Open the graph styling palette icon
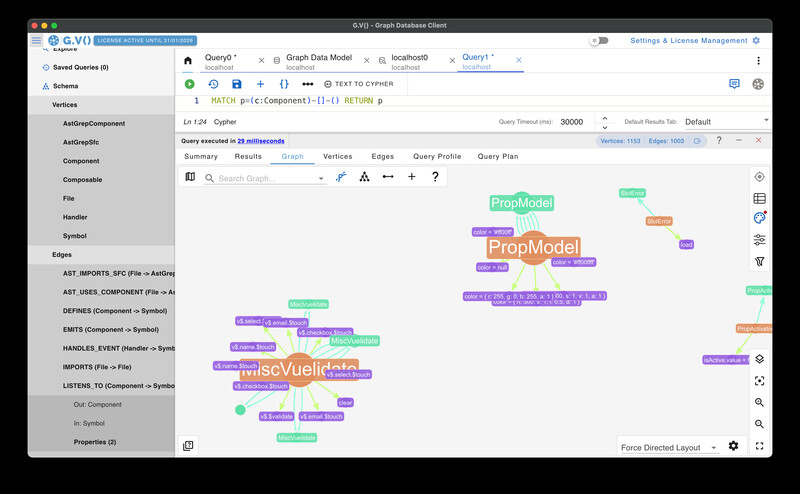 (759, 218)
